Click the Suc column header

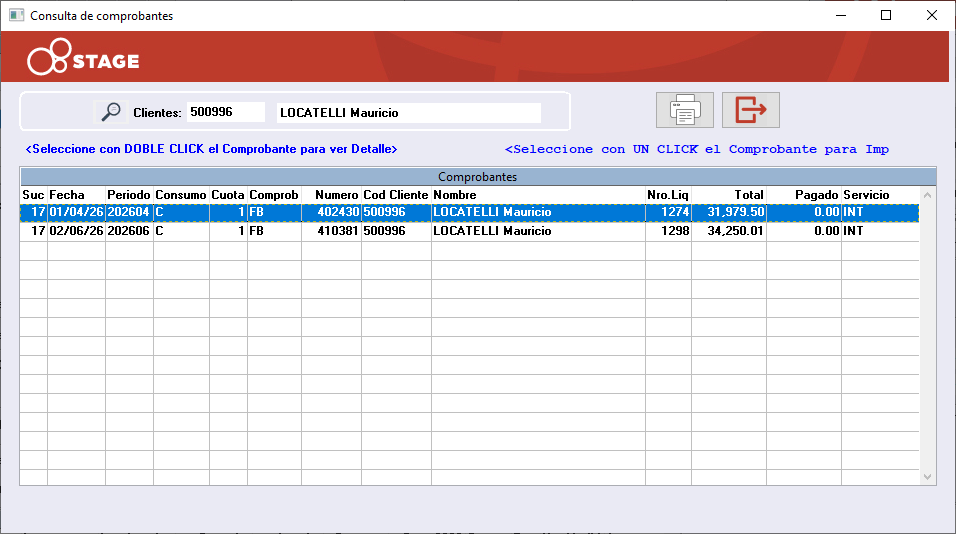point(34,195)
